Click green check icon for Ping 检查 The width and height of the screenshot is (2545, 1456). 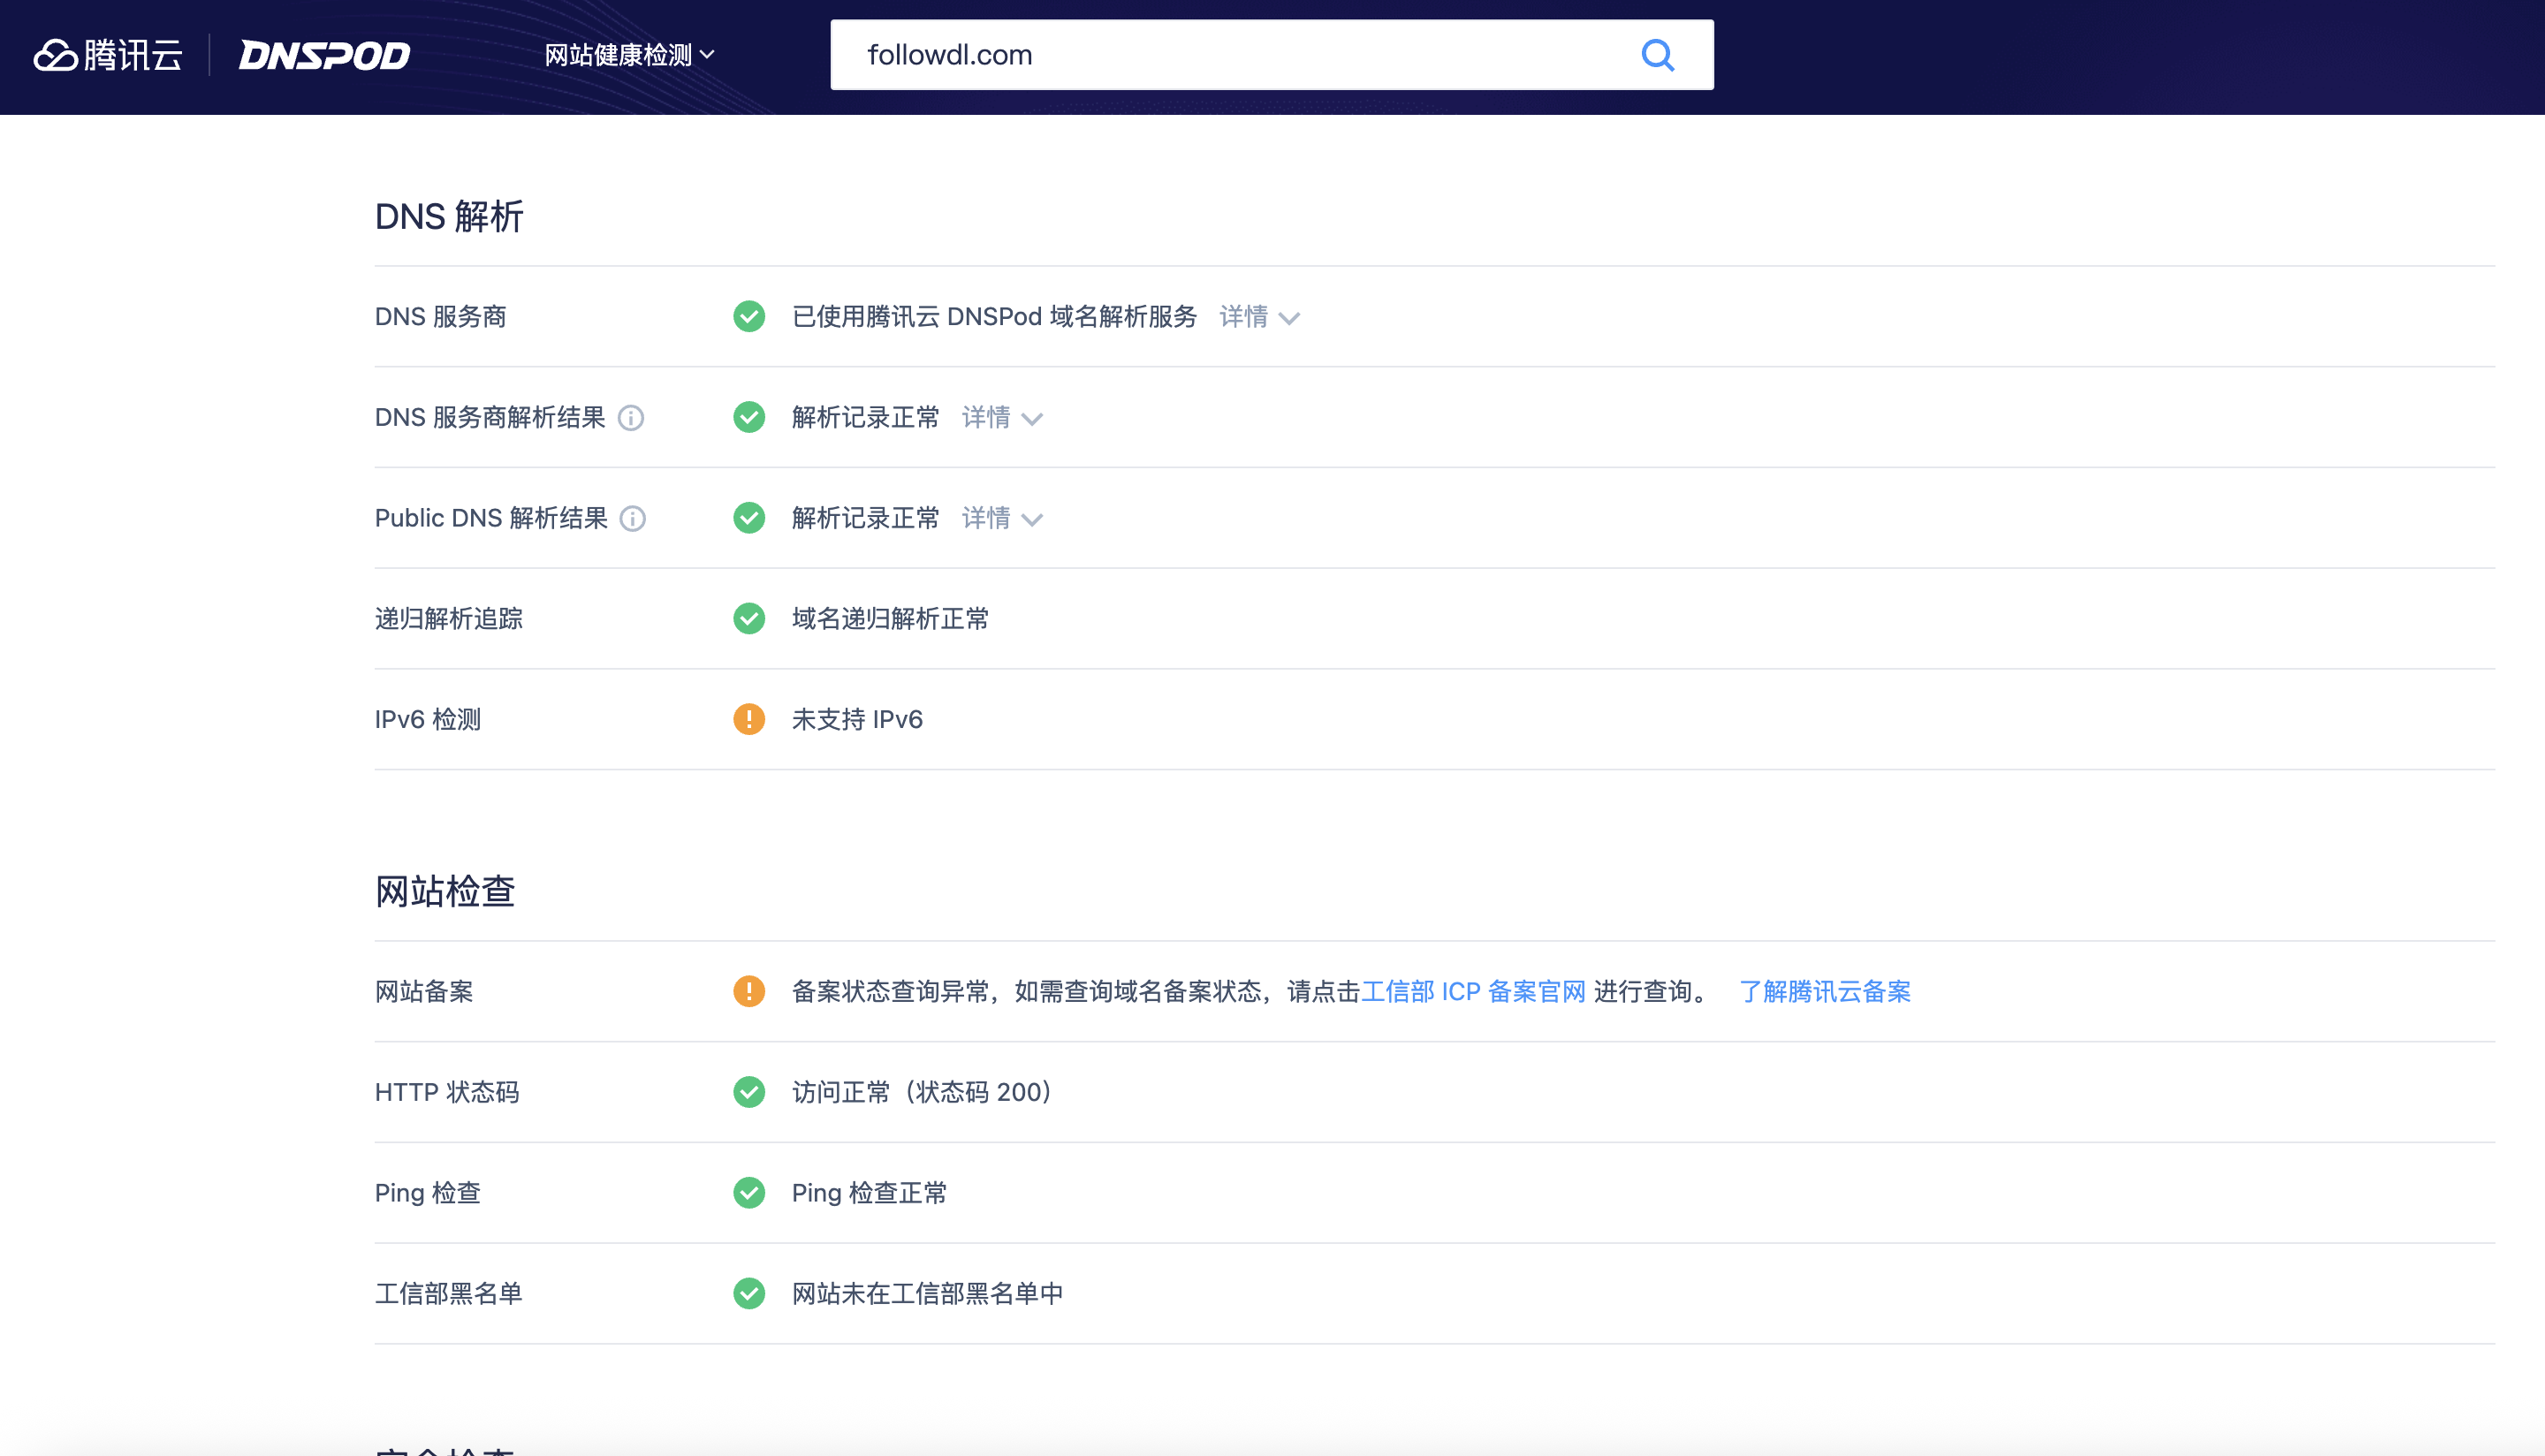tap(749, 1193)
